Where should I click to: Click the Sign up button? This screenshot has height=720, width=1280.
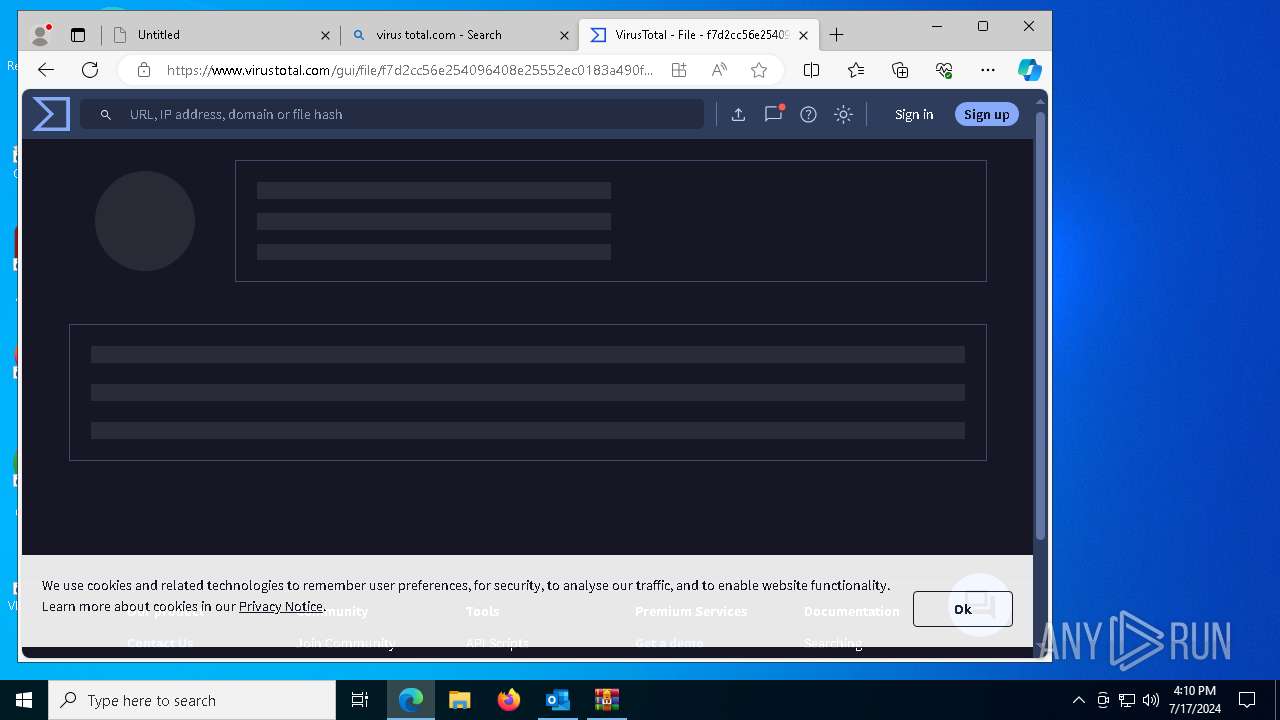pyautogui.click(x=986, y=114)
